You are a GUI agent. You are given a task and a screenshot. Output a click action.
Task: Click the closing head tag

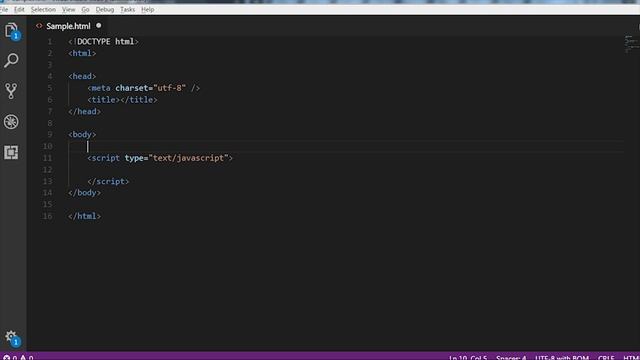point(84,111)
